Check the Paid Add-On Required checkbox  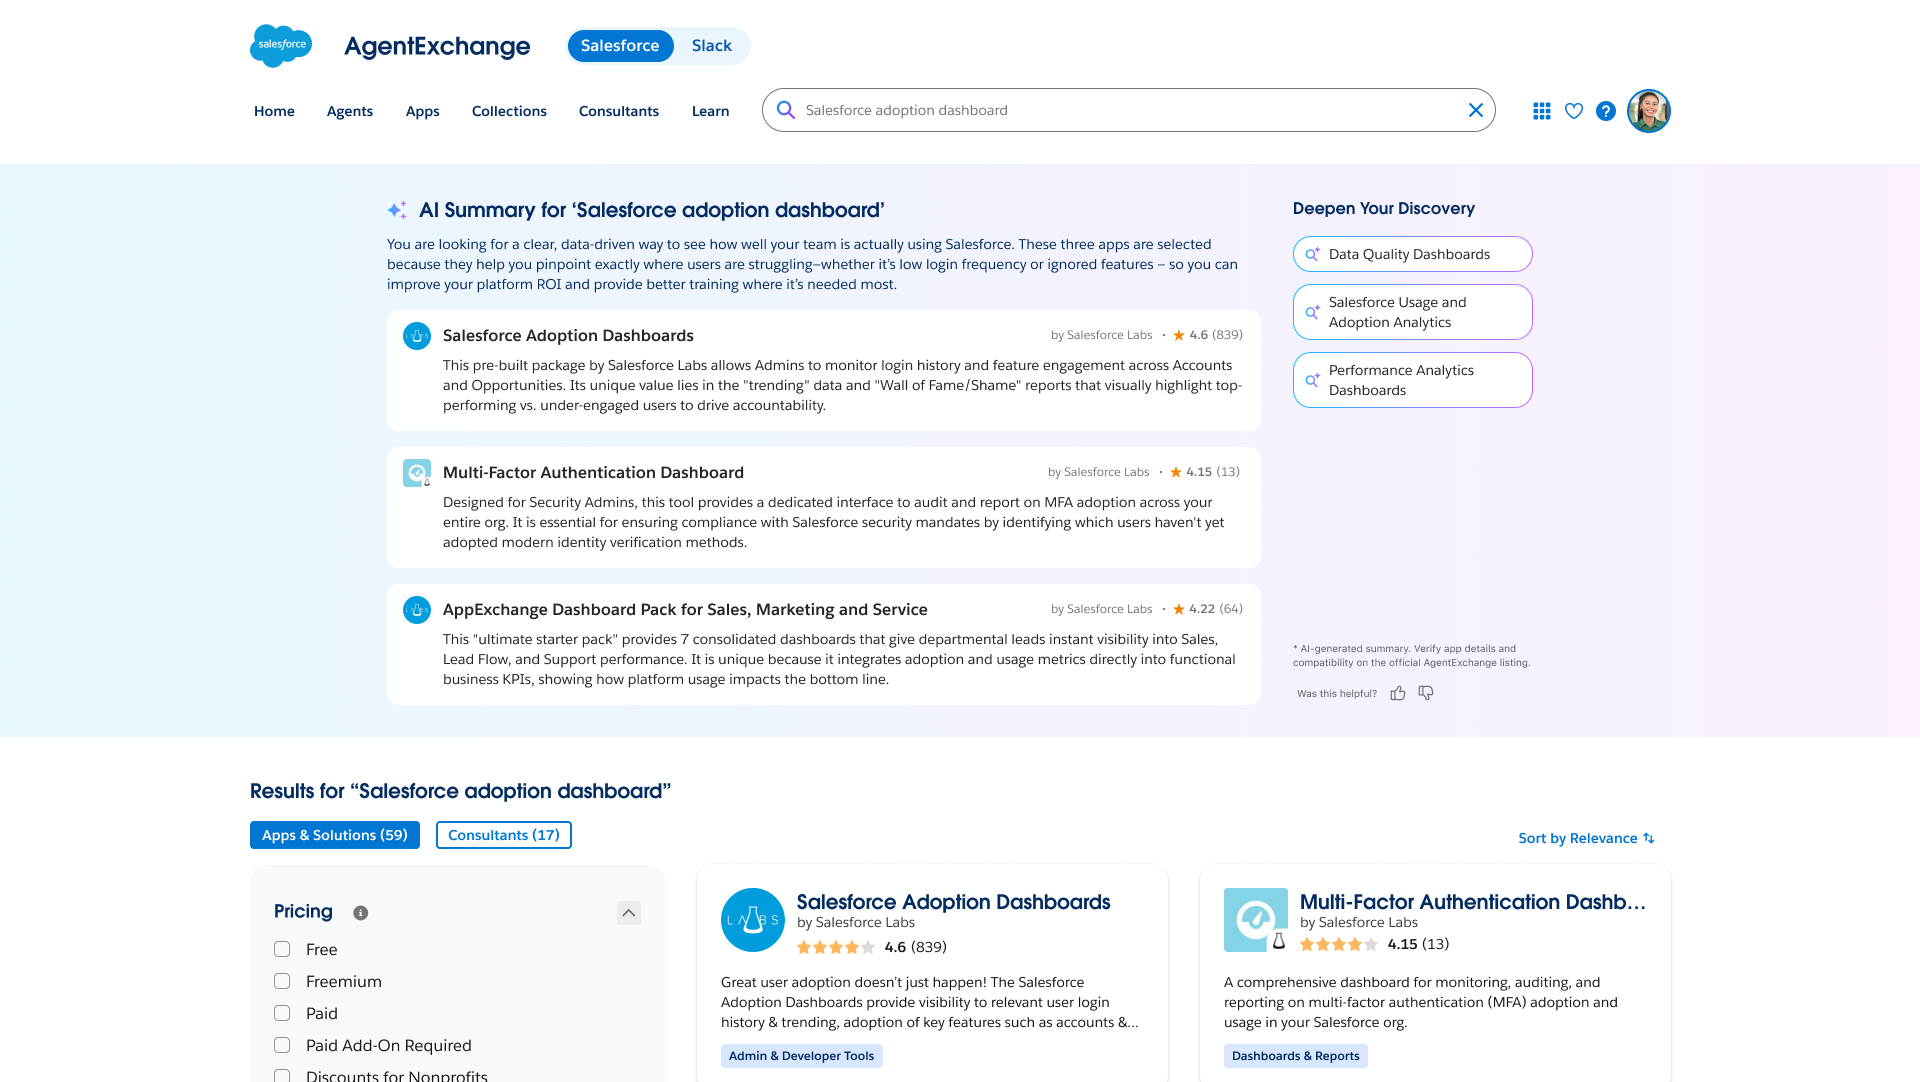(282, 1045)
